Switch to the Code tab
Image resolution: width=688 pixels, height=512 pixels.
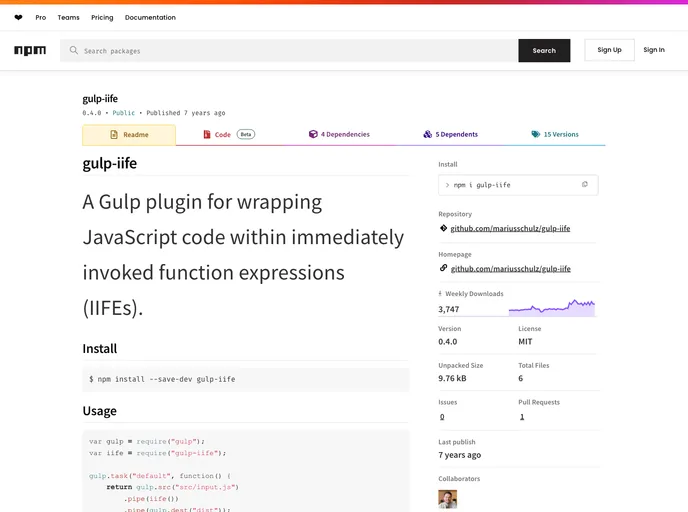[x=229, y=134]
